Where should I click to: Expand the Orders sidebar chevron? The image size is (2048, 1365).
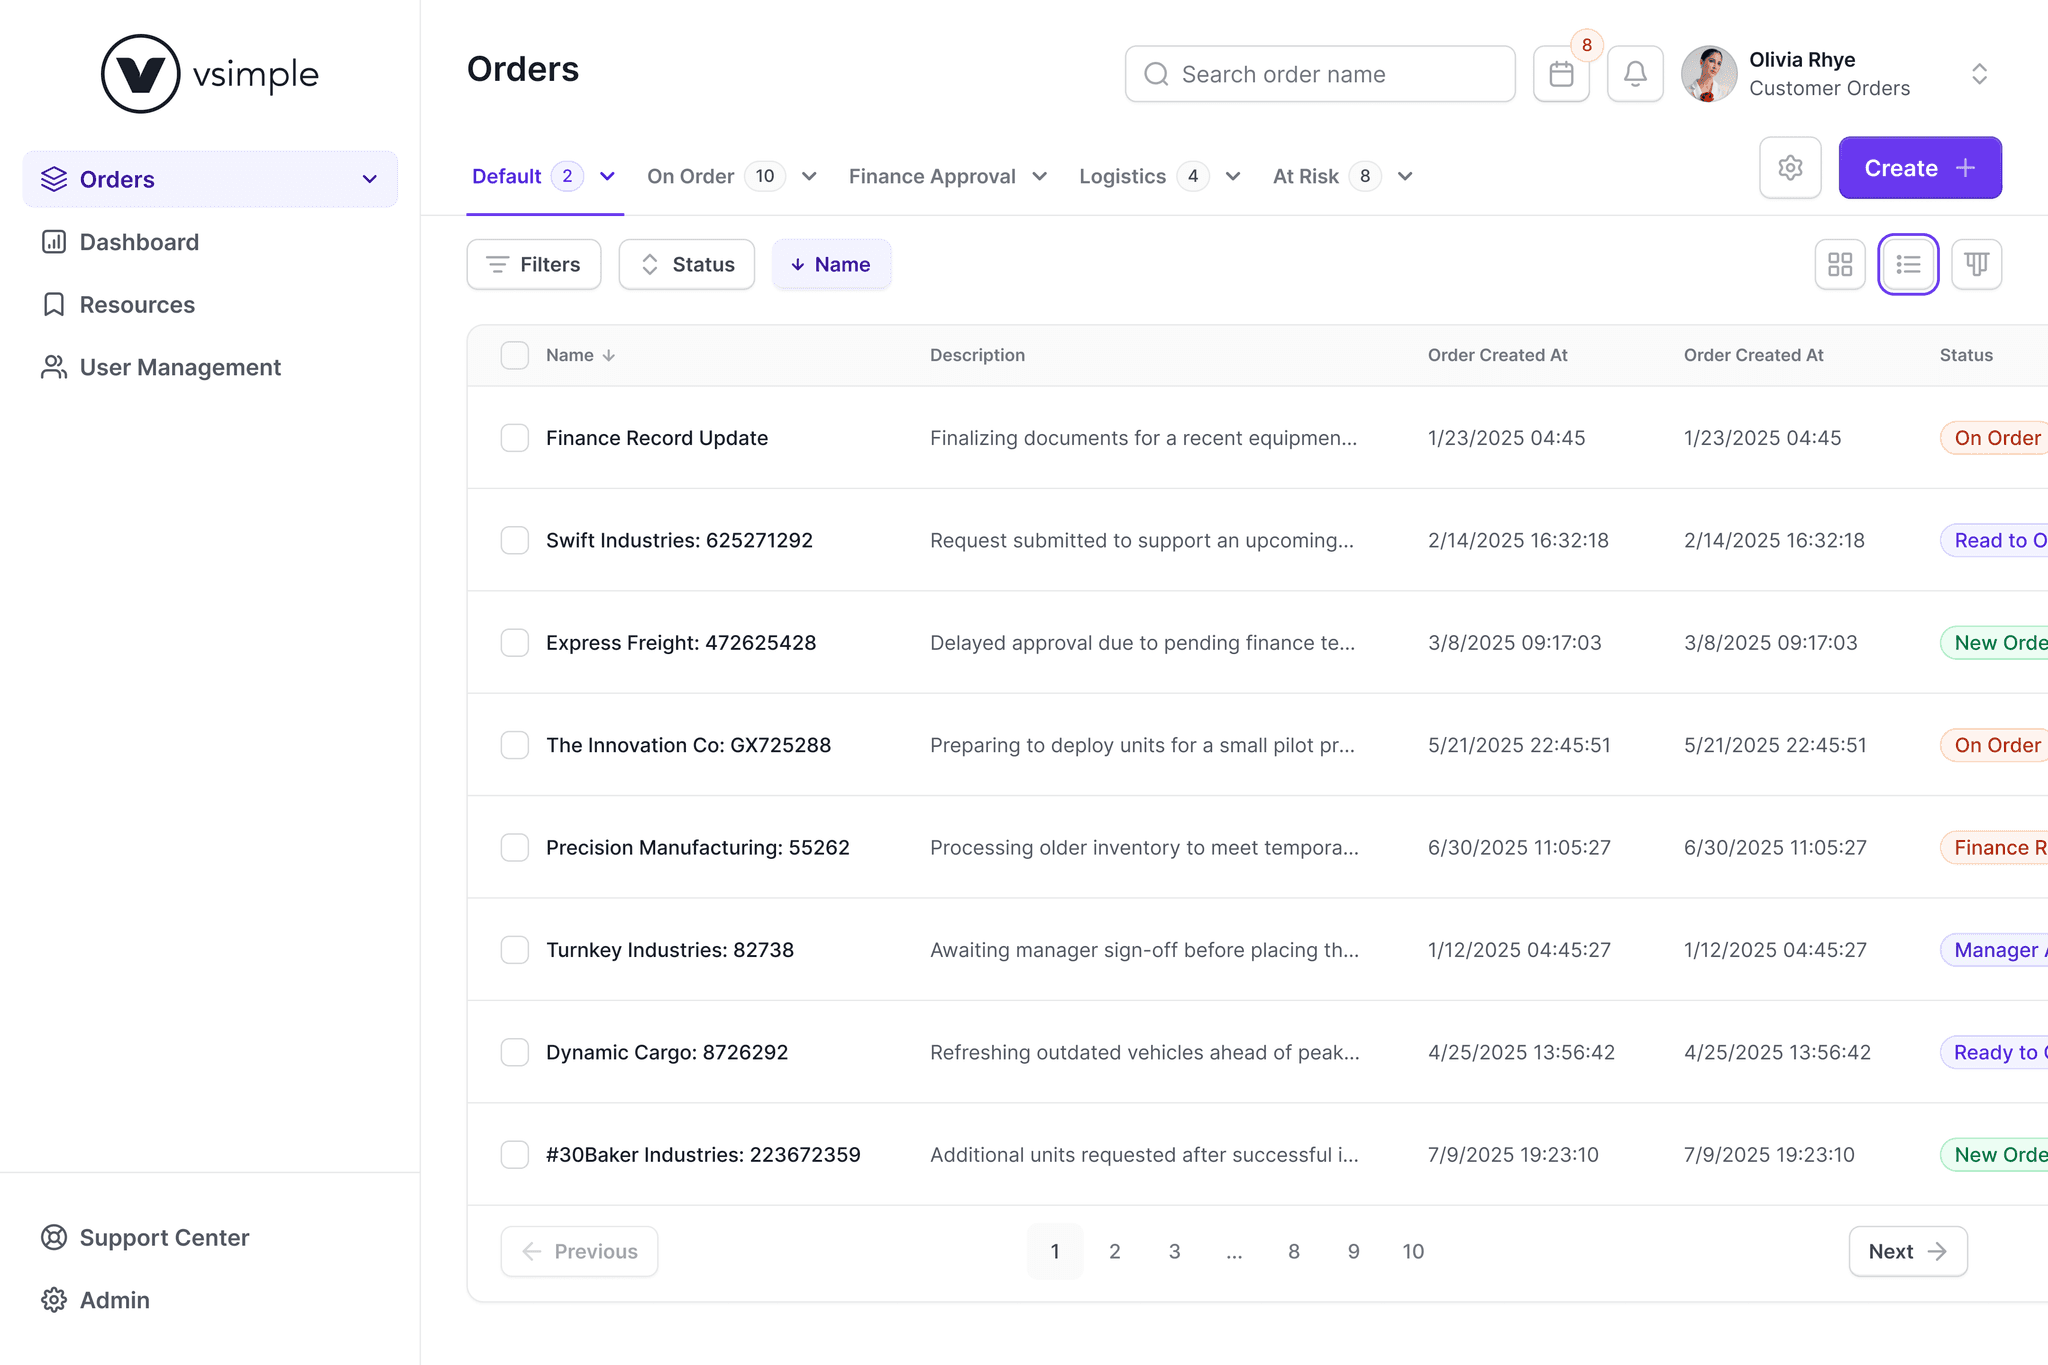click(x=369, y=179)
